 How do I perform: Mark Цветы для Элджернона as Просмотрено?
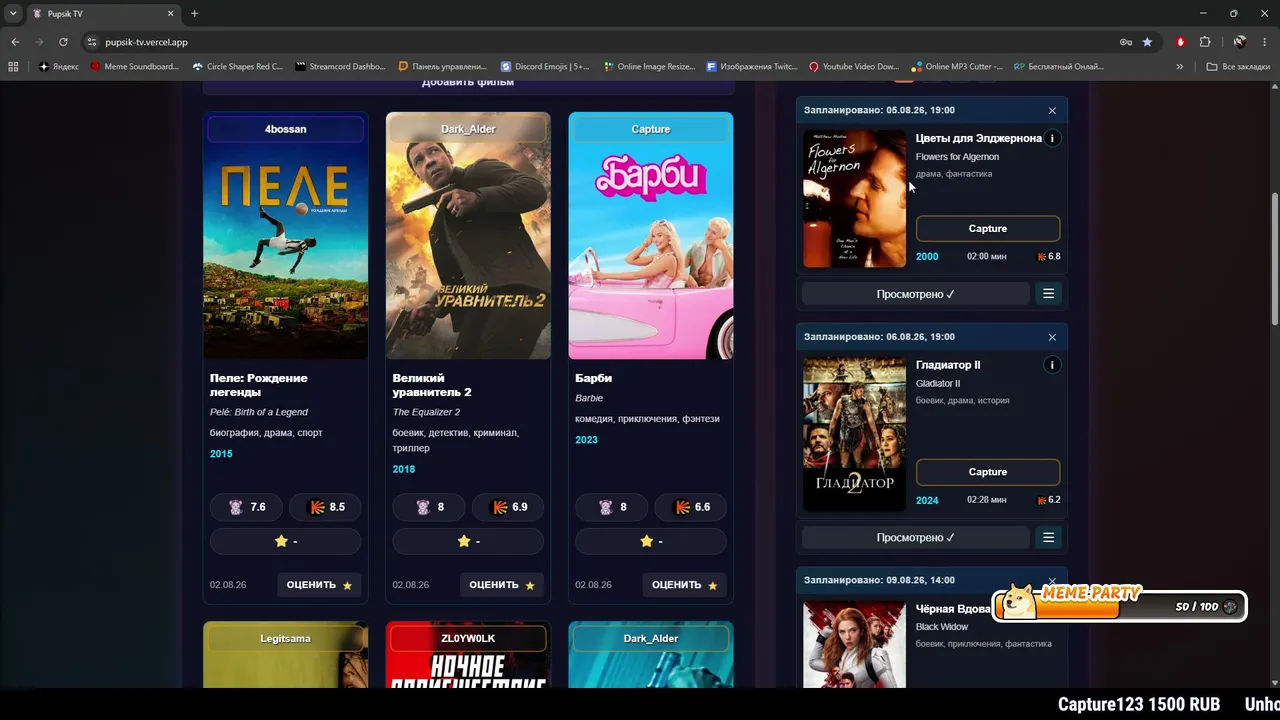coord(916,294)
